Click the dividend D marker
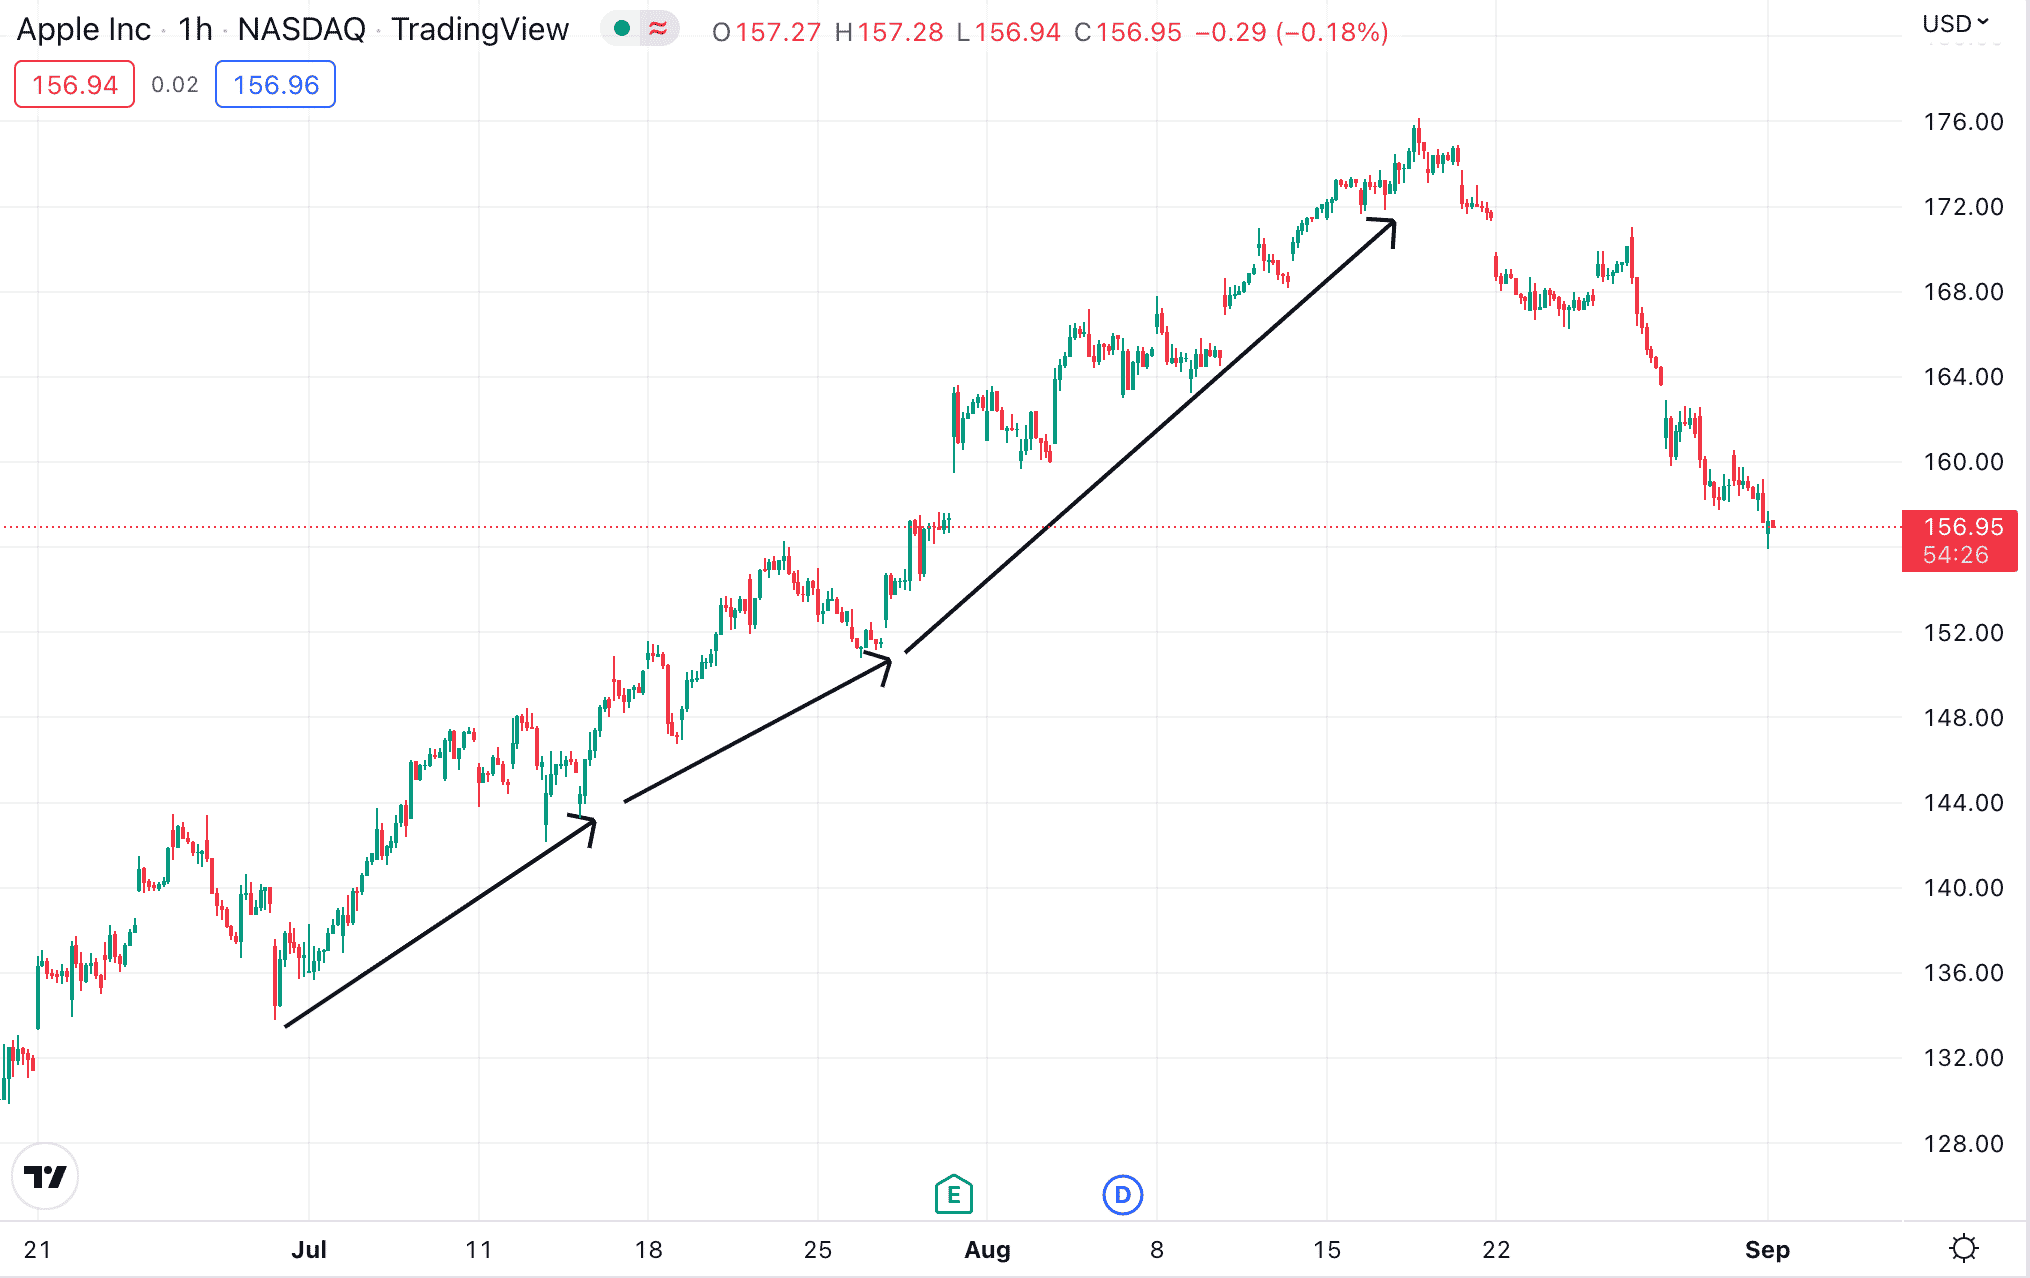The height and width of the screenshot is (1278, 2030). [x=1123, y=1194]
